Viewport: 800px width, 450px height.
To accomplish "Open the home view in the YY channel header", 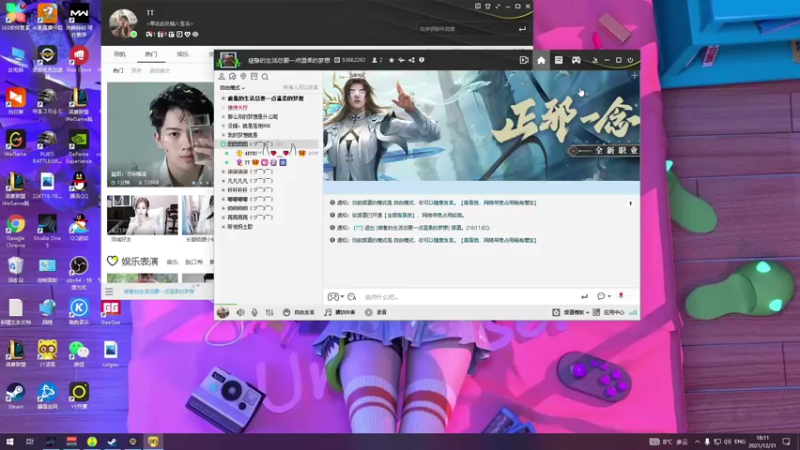I will 541,60.
